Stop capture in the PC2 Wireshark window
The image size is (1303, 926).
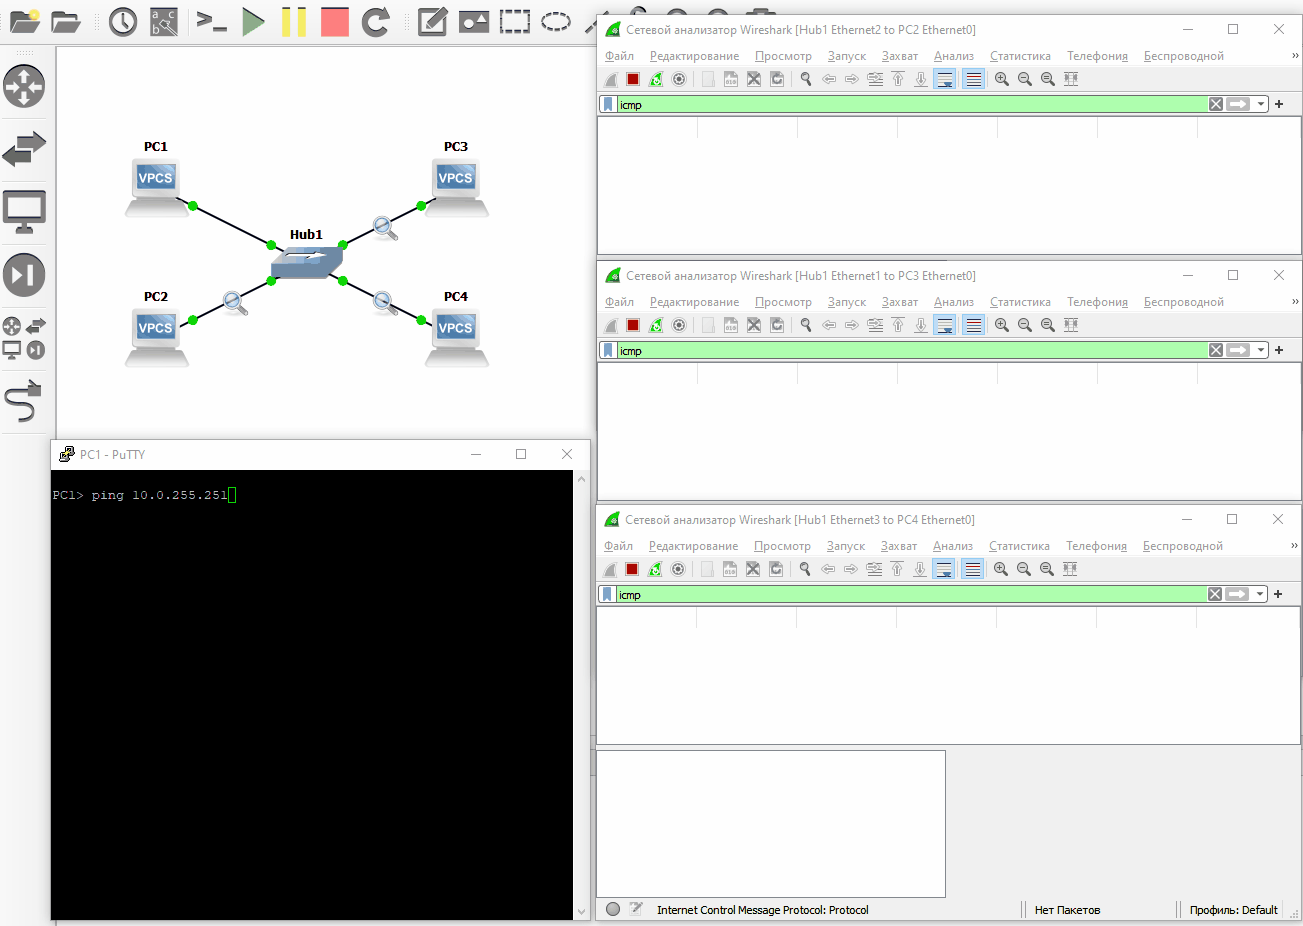pyautogui.click(x=633, y=79)
